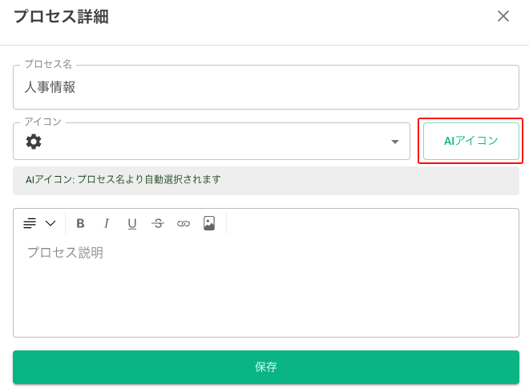Toggle bold formatting
This screenshot has height=392, width=529.
tap(80, 223)
